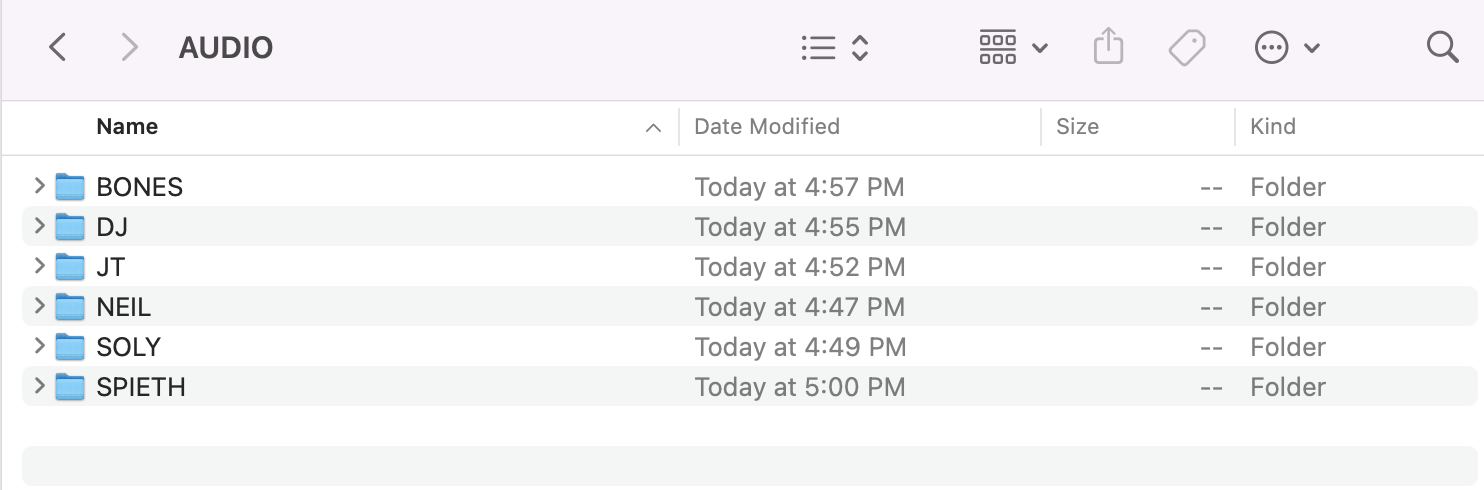Viewport: 1484px width, 490px height.
Task: Sort by the Size column header
Action: coord(1077,127)
